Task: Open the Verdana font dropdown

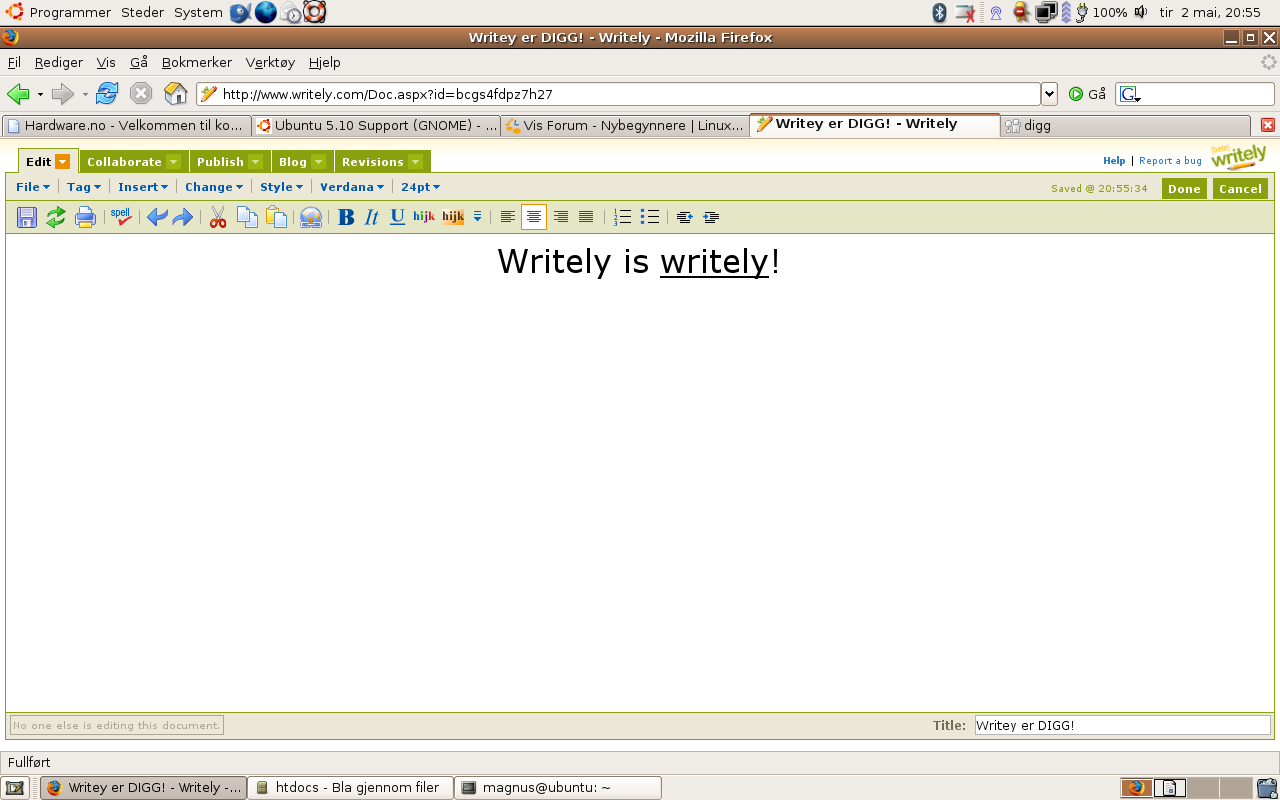Action: point(352,187)
